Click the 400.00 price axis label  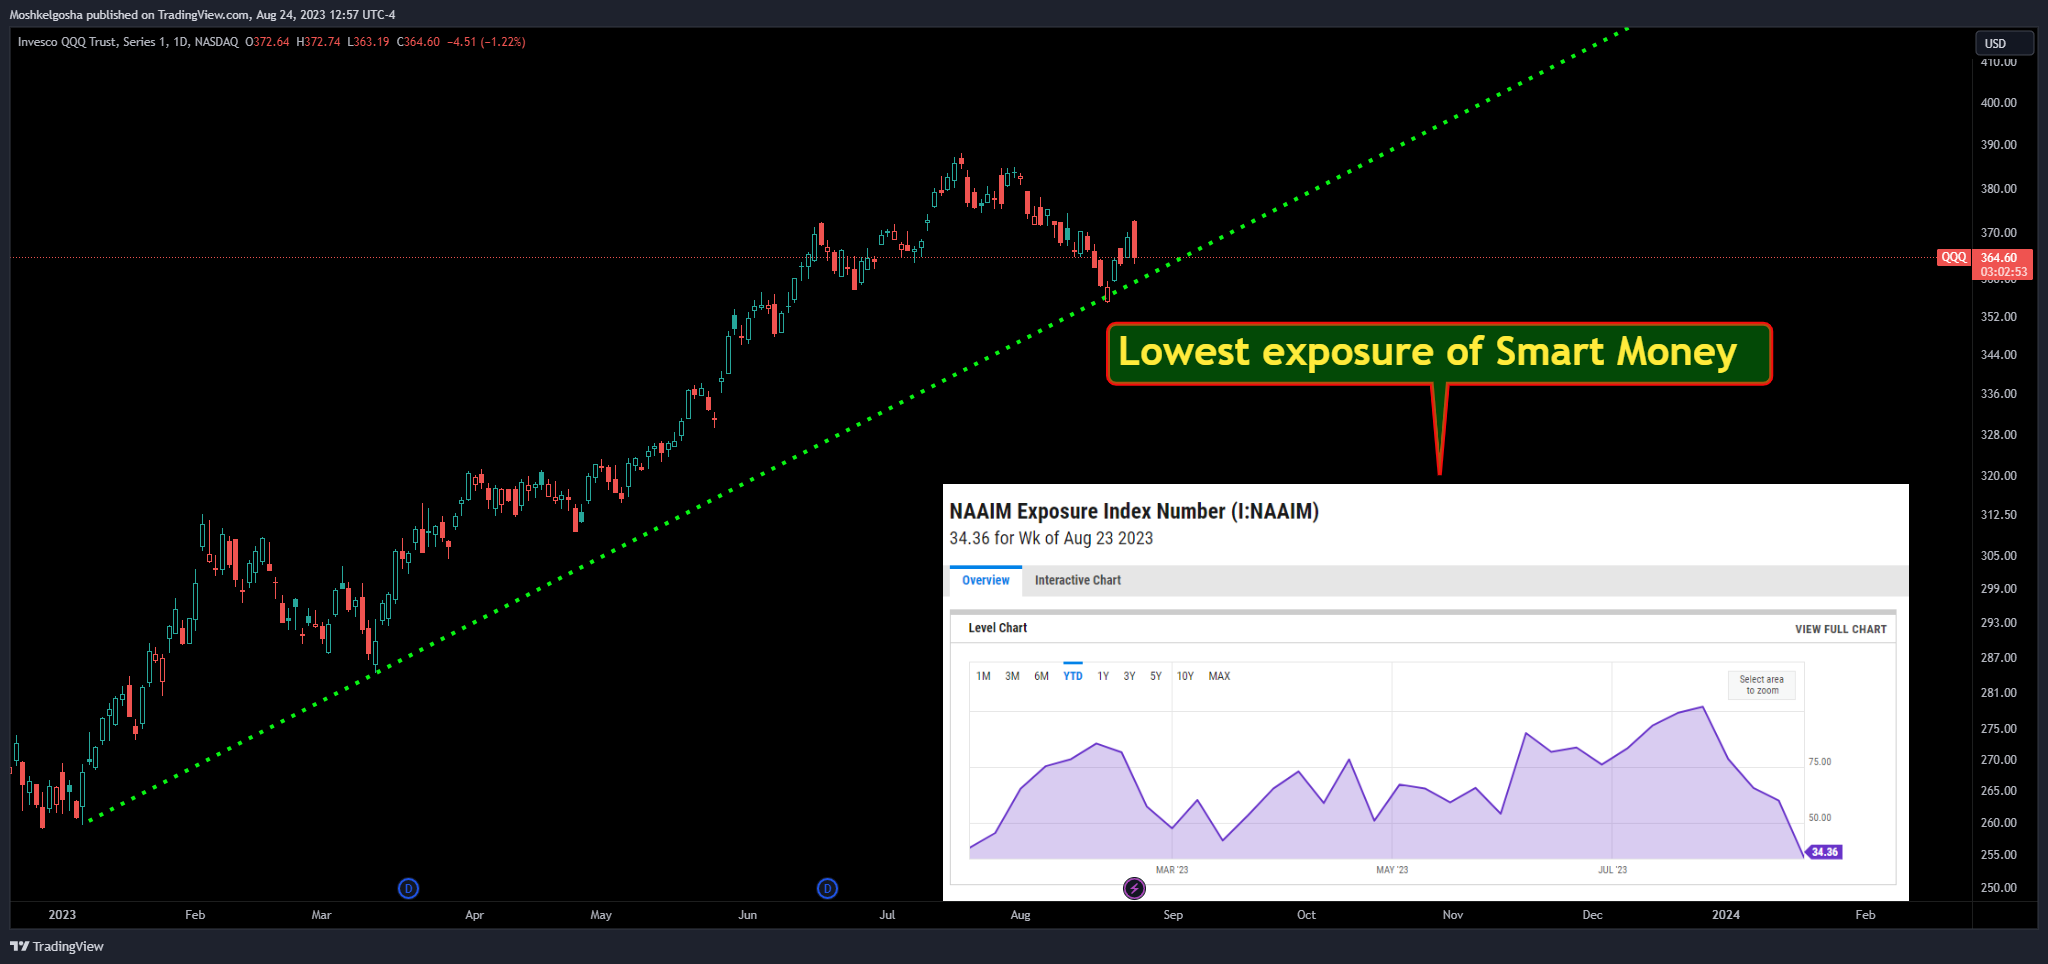coord(1999,103)
